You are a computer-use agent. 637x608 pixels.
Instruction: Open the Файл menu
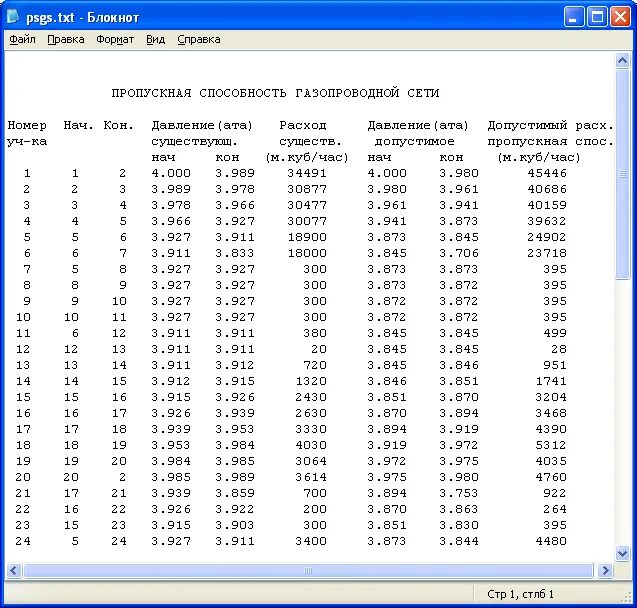[x=22, y=39]
